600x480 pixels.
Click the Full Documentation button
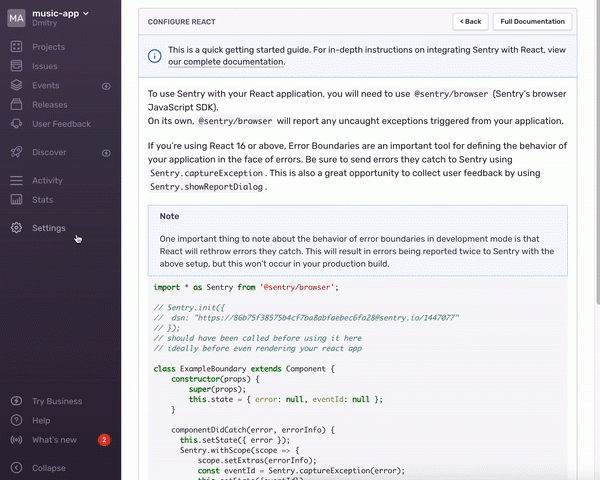[x=533, y=21]
